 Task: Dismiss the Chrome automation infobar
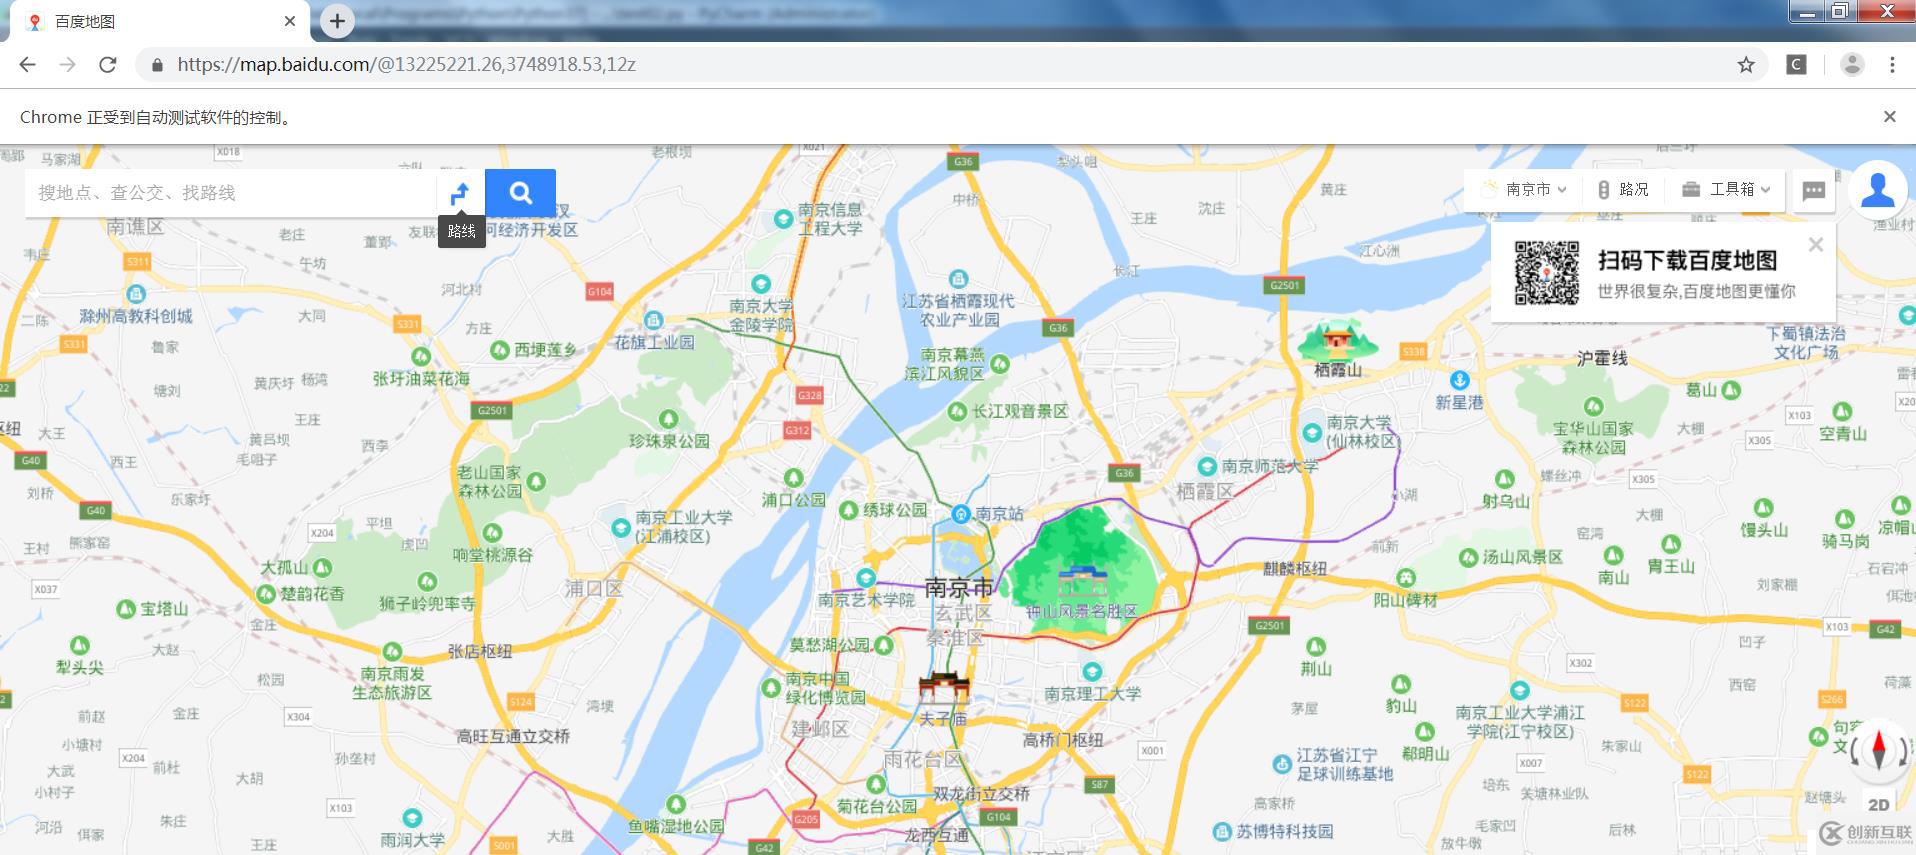click(1889, 117)
